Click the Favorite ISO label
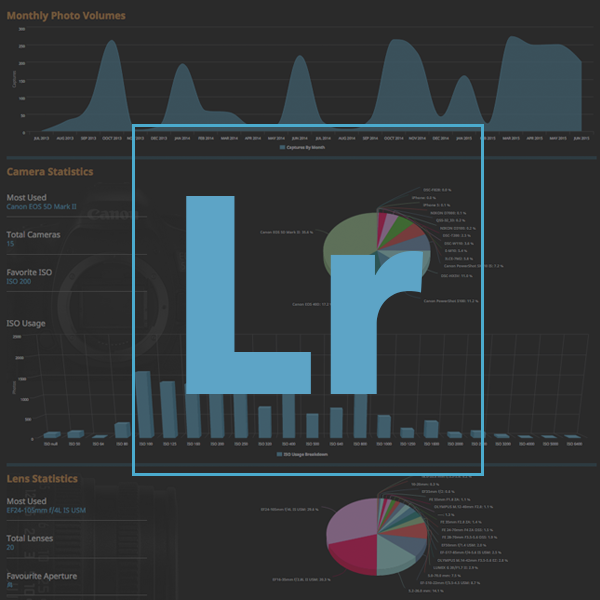 29,272
